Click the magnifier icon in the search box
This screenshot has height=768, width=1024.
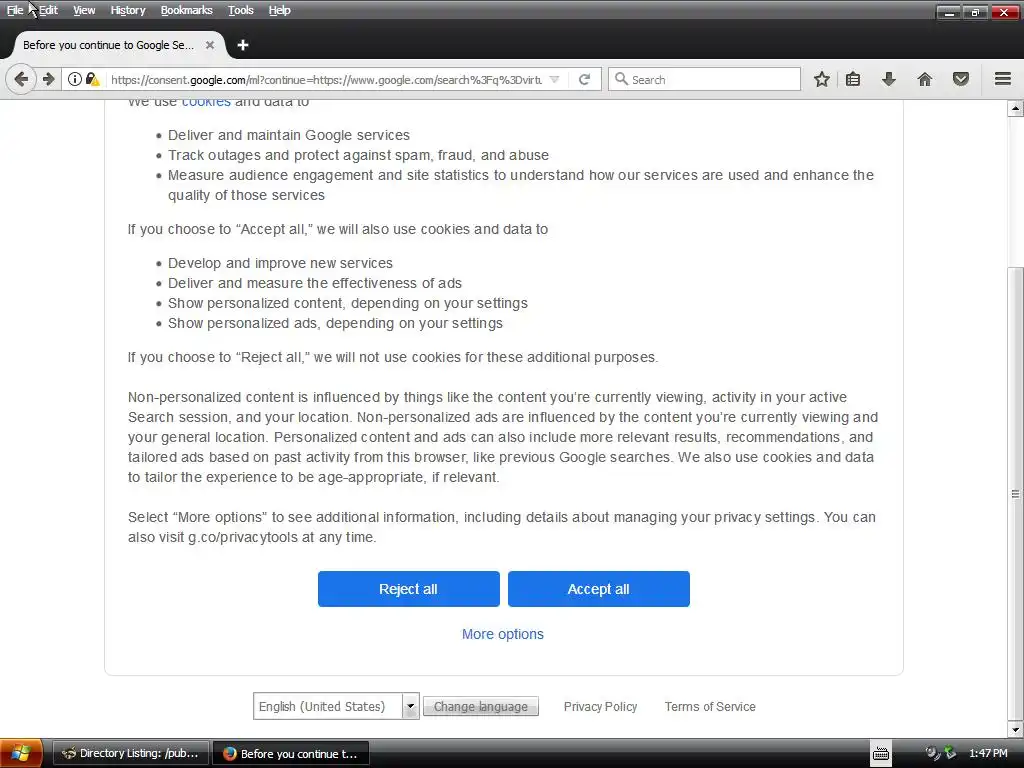click(x=621, y=80)
